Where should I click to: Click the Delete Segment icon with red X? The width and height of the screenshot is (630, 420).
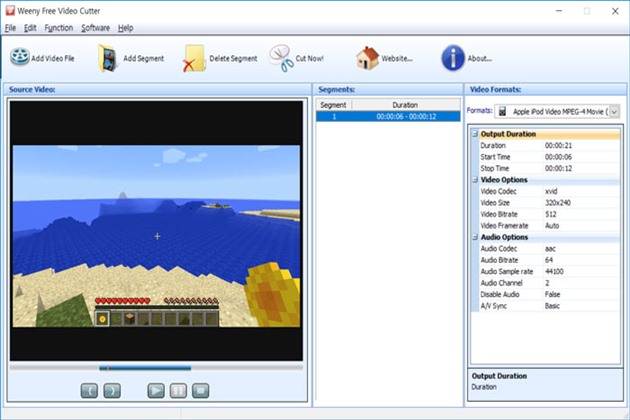click(194, 59)
